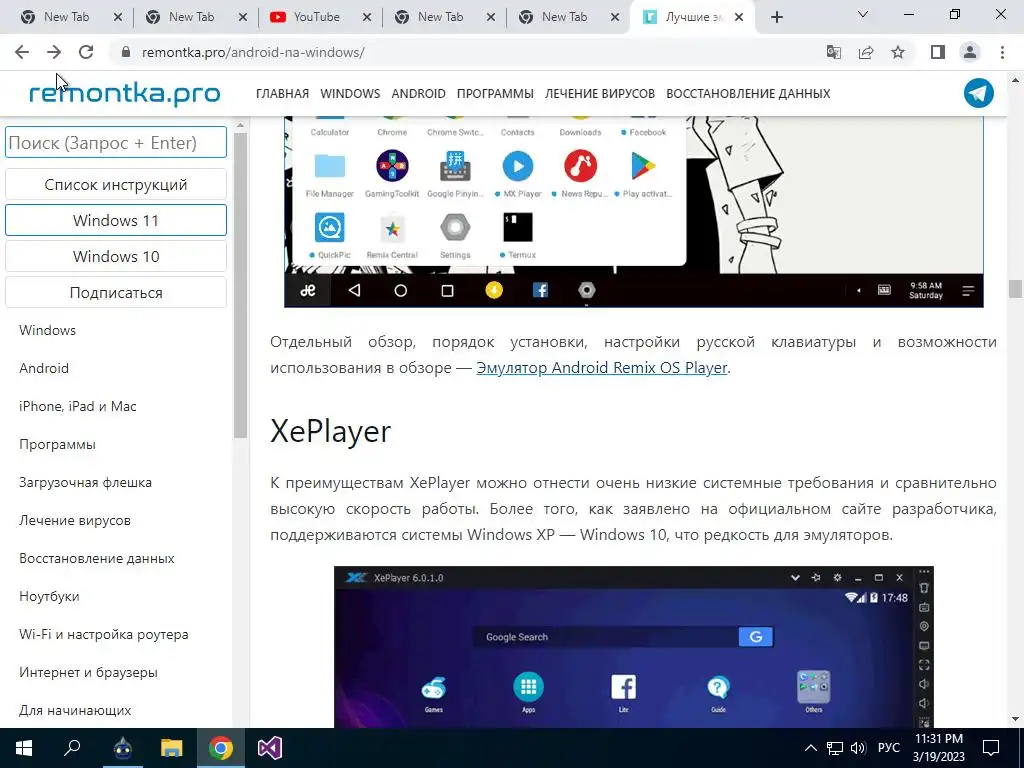Open the Ноутбуки sidebar category
The image size is (1024, 768).
pos(49,596)
